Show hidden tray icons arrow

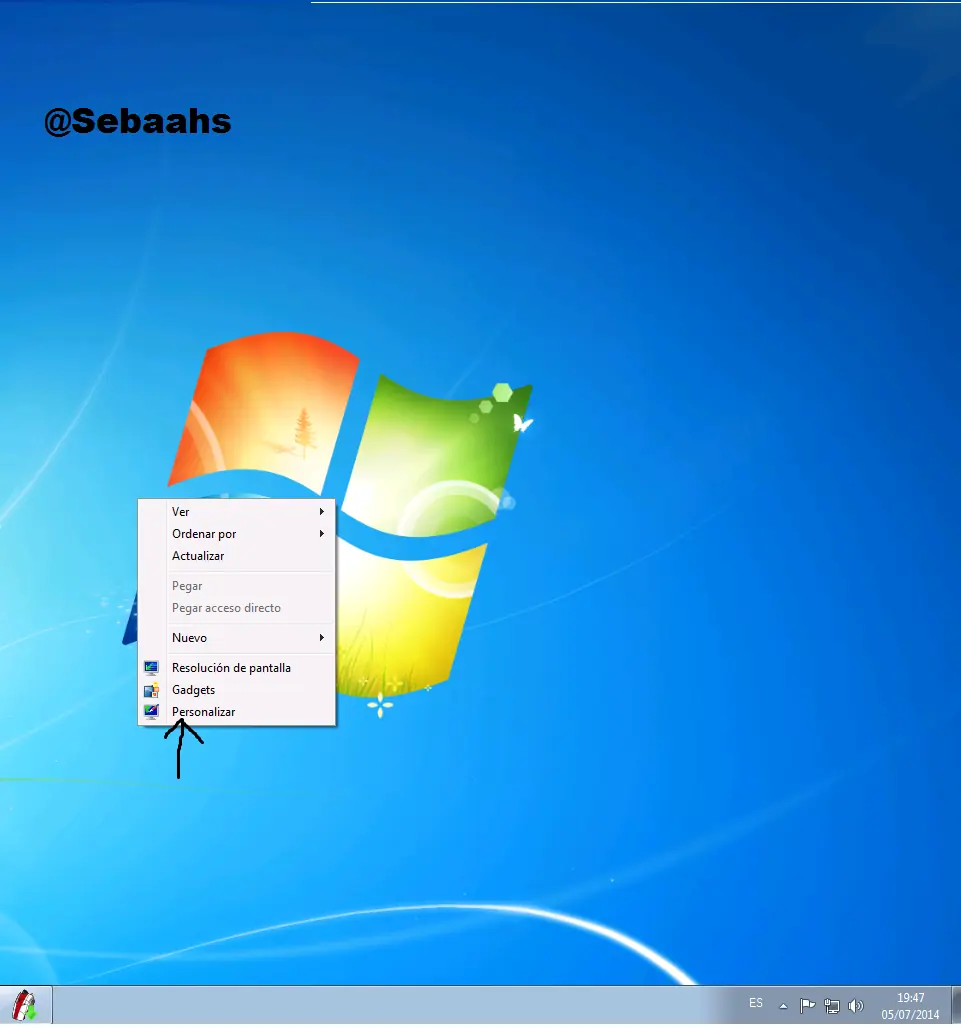coord(783,1006)
